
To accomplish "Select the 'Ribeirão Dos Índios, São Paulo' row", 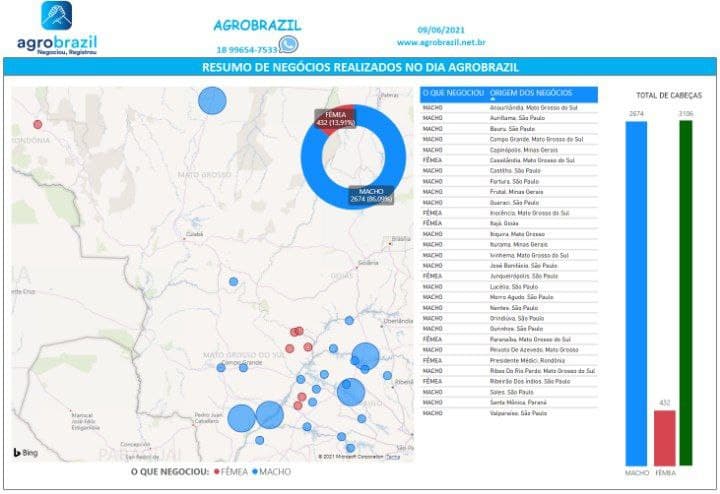I will tap(509, 382).
